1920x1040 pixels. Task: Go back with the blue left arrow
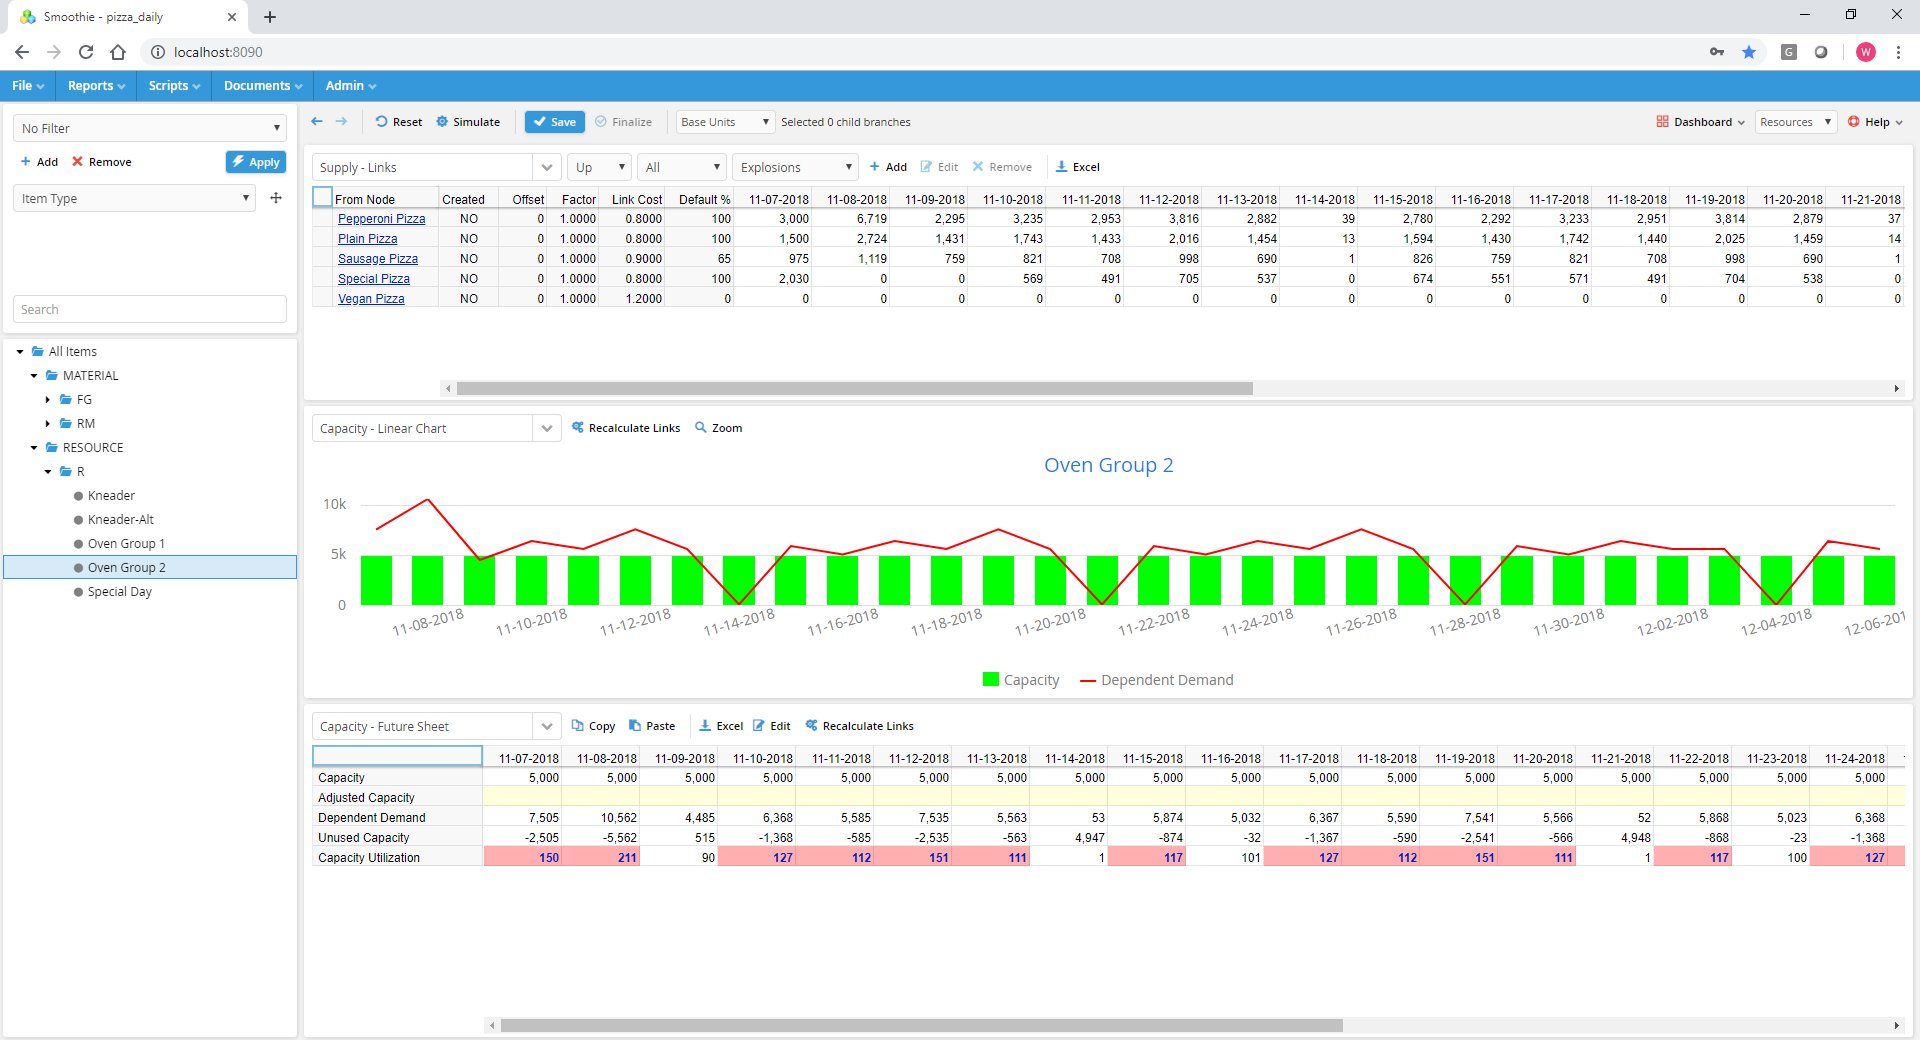[x=317, y=121]
